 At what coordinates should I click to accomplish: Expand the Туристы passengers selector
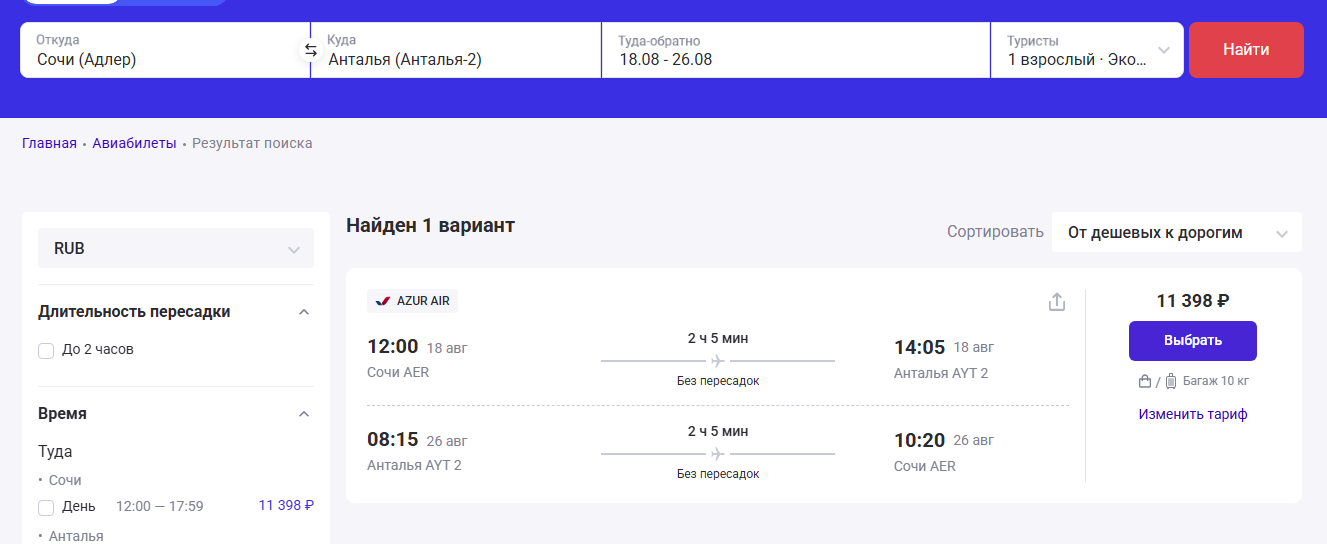(x=1087, y=50)
